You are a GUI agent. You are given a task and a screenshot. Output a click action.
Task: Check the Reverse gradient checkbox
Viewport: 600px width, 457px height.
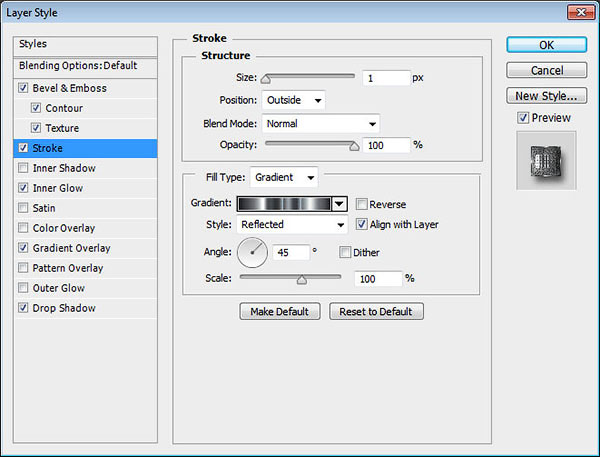[x=361, y=204]
